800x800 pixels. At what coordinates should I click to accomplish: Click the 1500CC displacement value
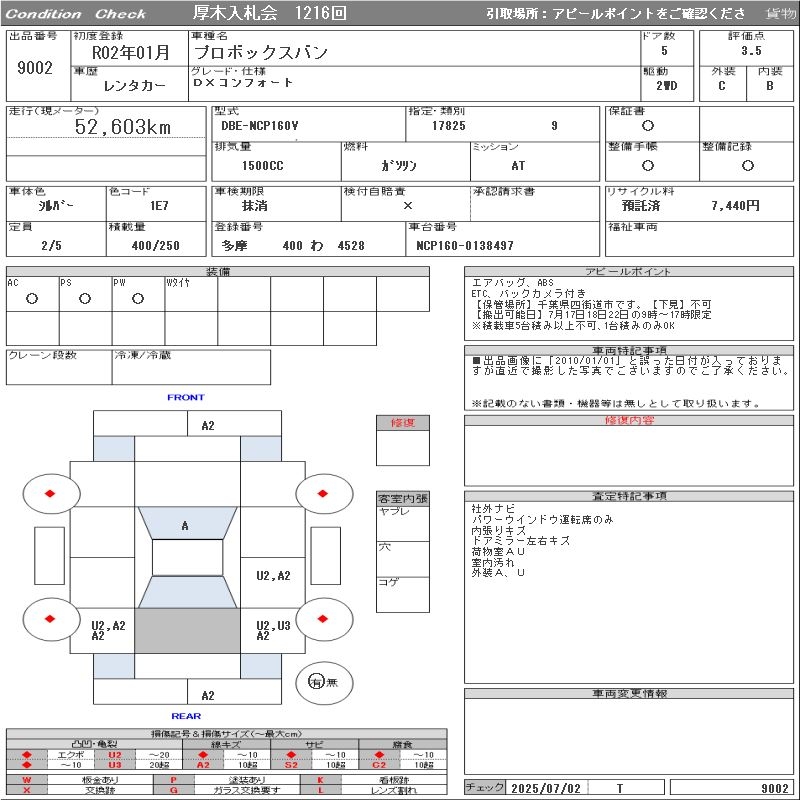(x=263, y=166)
